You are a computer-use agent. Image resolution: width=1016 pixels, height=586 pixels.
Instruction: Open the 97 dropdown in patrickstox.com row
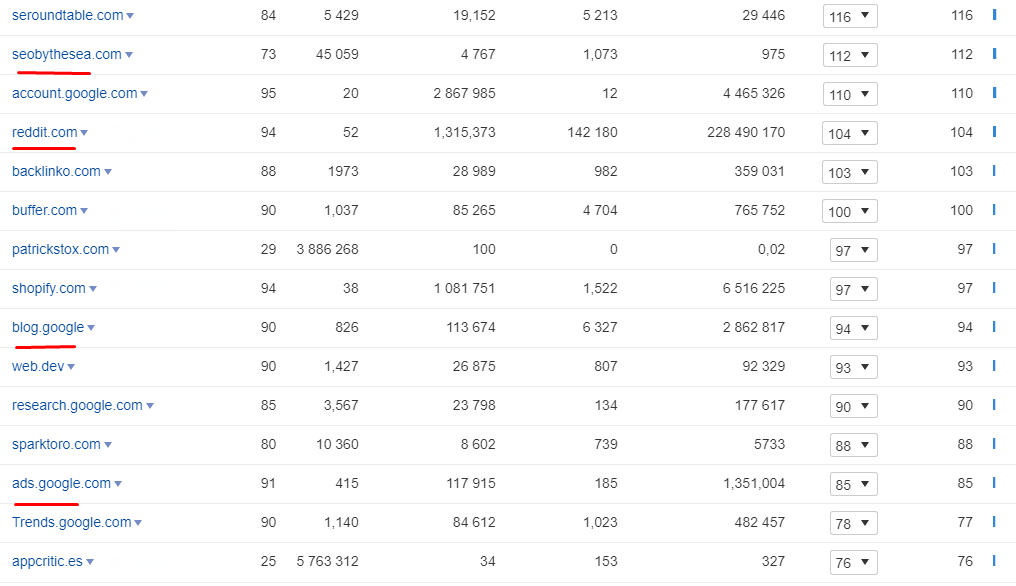(853, 251)
